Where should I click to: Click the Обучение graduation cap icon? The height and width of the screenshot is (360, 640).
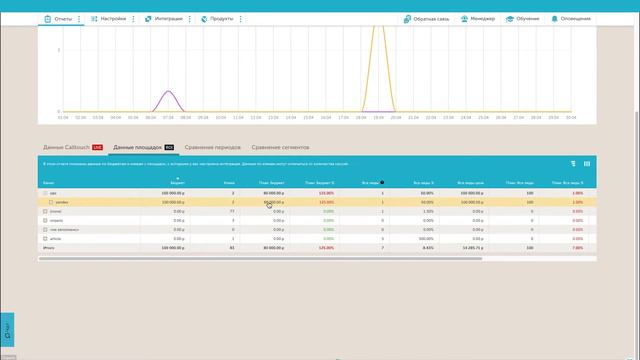click(x=510, y=19)
